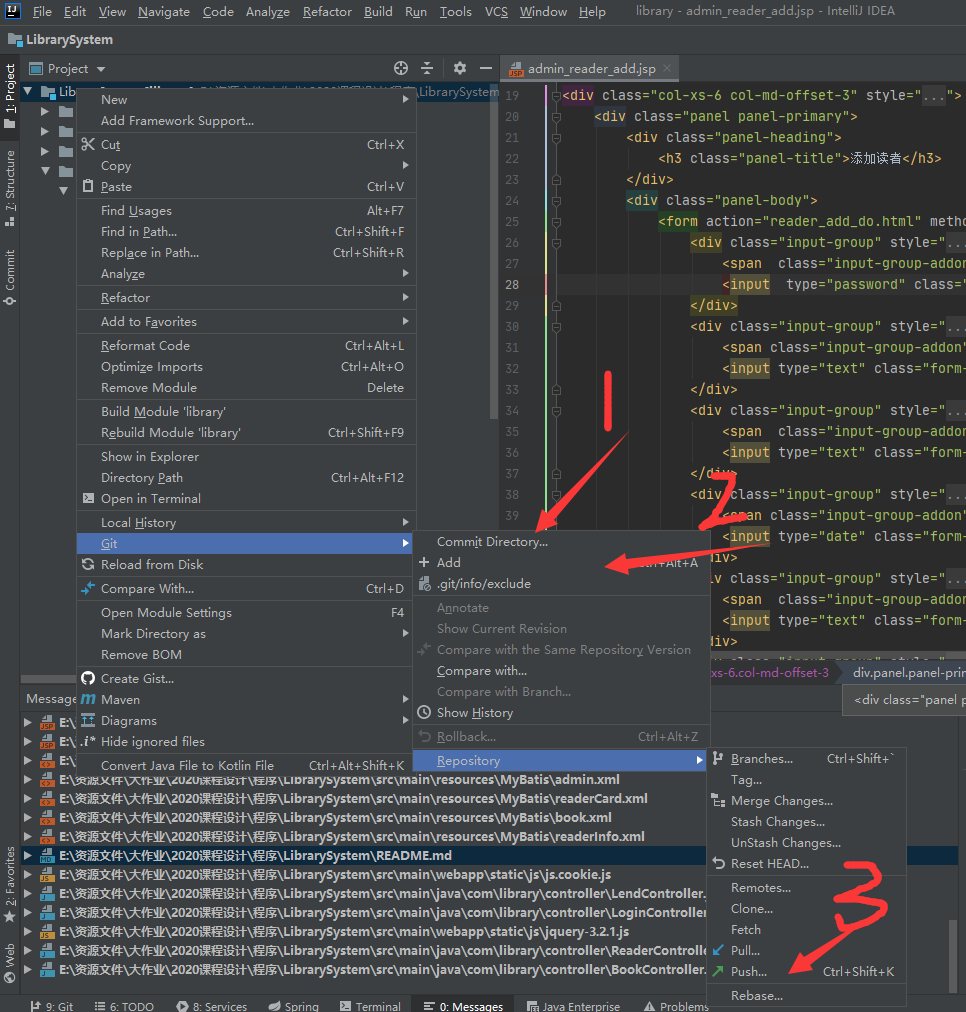The width and height of the screenshot is (966, 1012).
Task: Expand the Local History submenu
Action: (246, 522)
